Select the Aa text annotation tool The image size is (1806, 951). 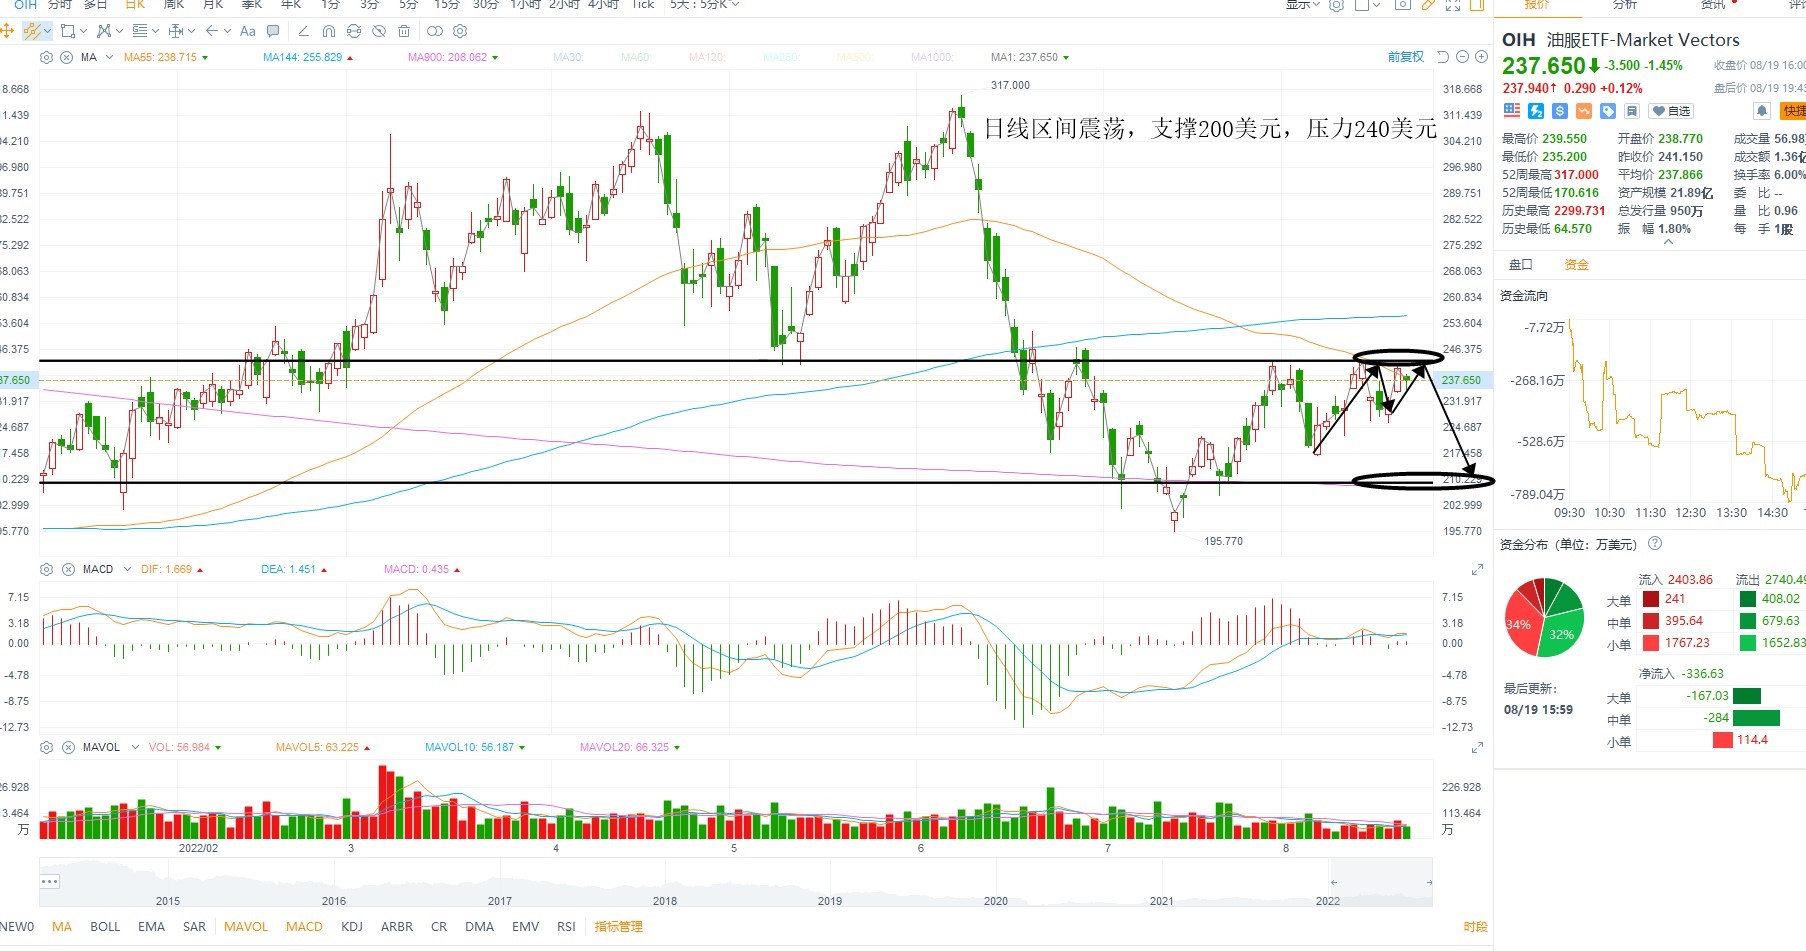pyautogui.click(x=248, y=31)
